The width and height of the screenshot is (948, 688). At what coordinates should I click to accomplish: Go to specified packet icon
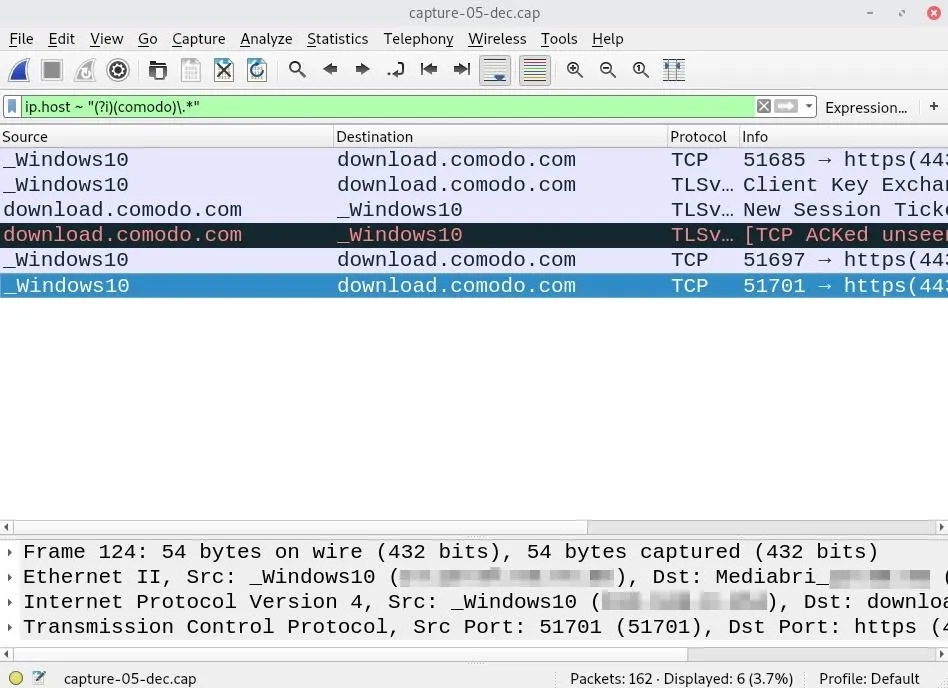coord(396,70)
